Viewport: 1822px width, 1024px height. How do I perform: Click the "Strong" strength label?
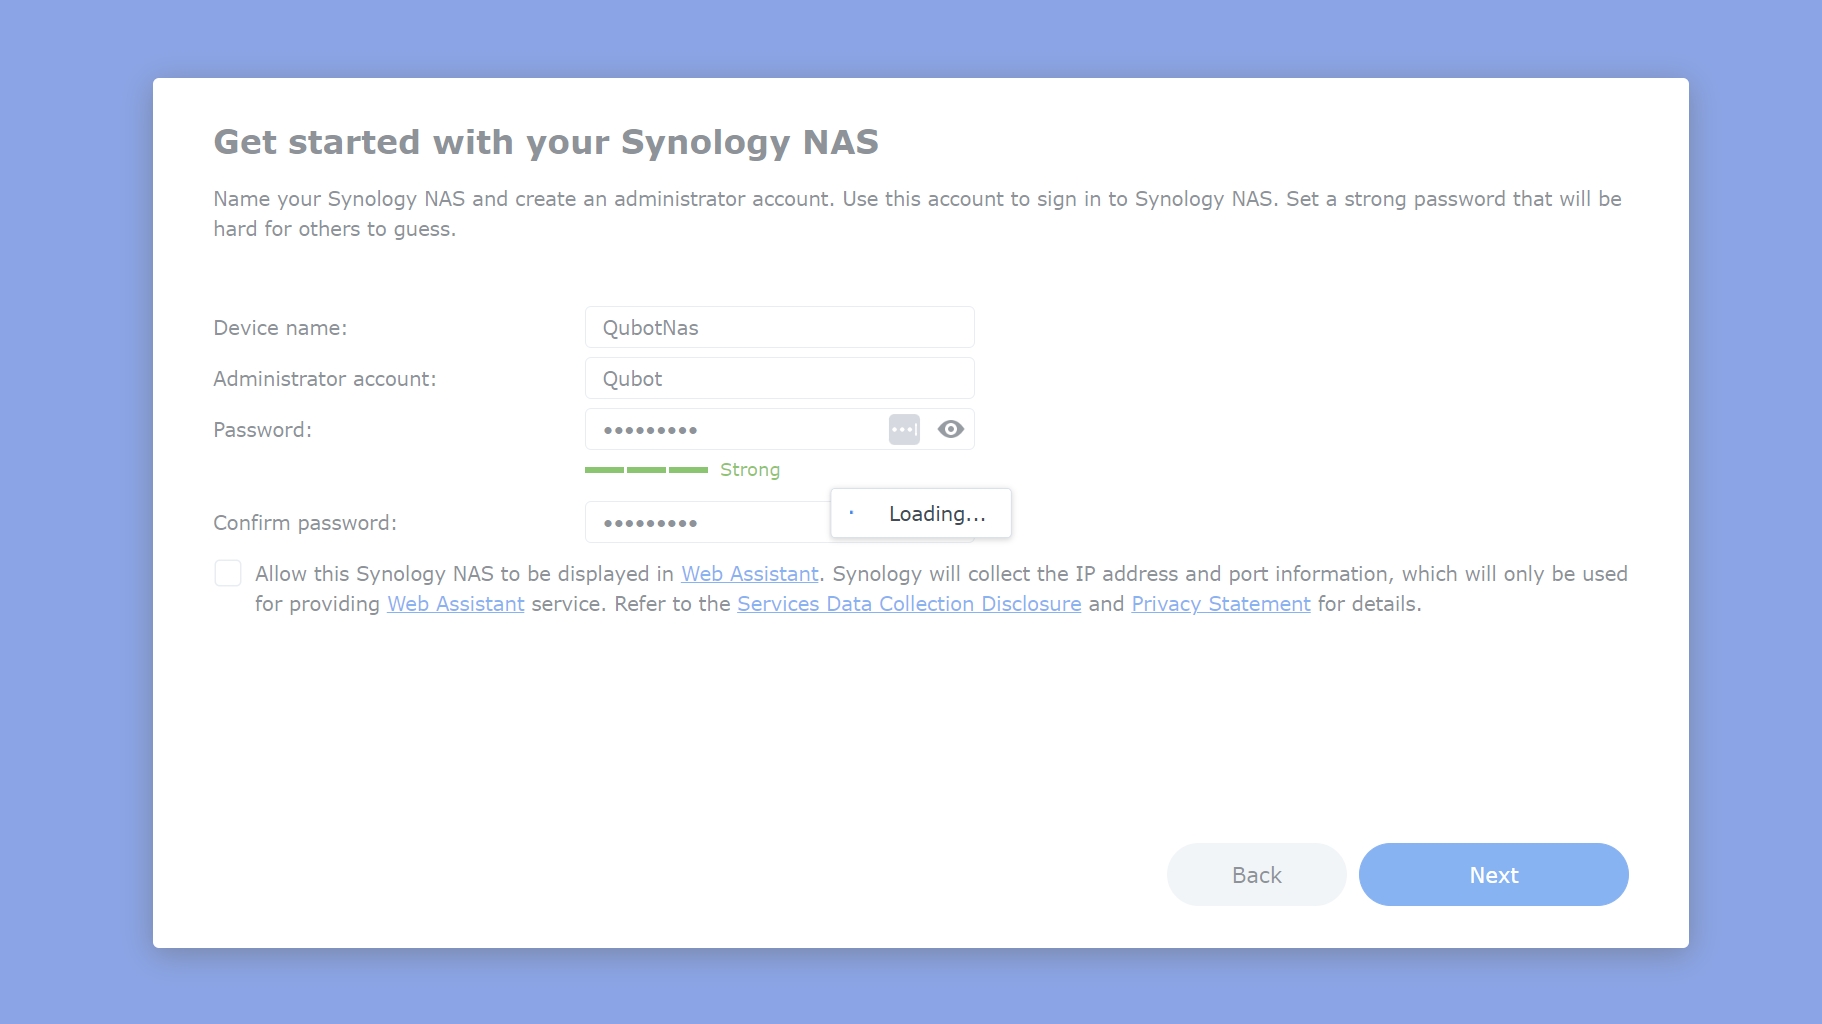(750, 470)
